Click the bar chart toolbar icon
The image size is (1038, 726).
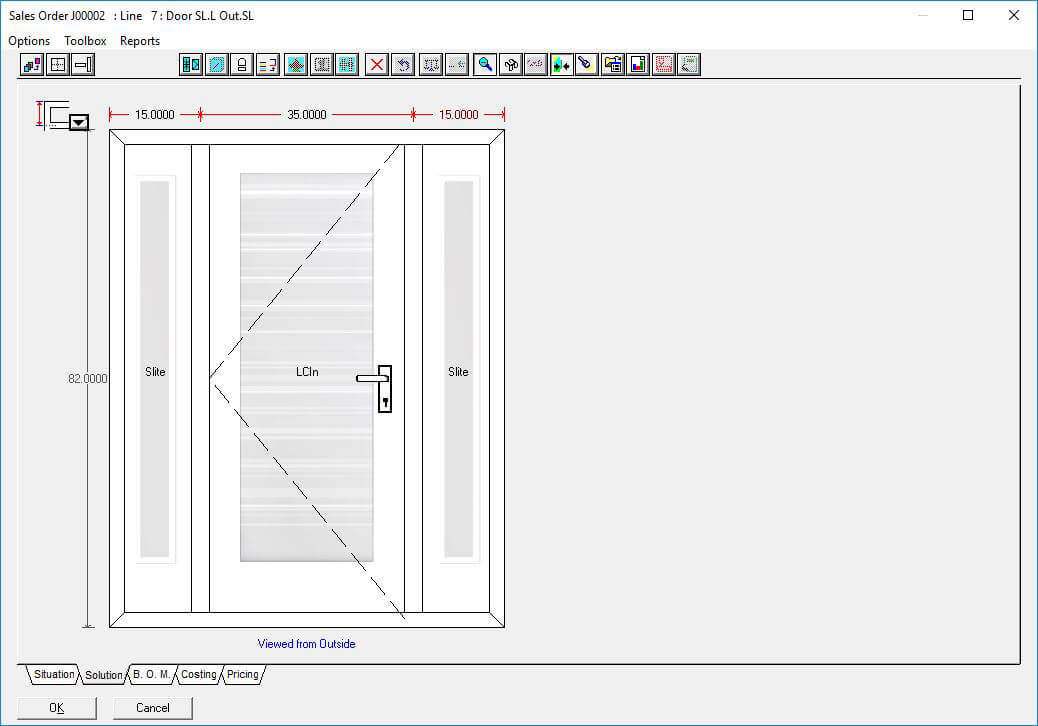pyautogui.click(x=638, y=65)
